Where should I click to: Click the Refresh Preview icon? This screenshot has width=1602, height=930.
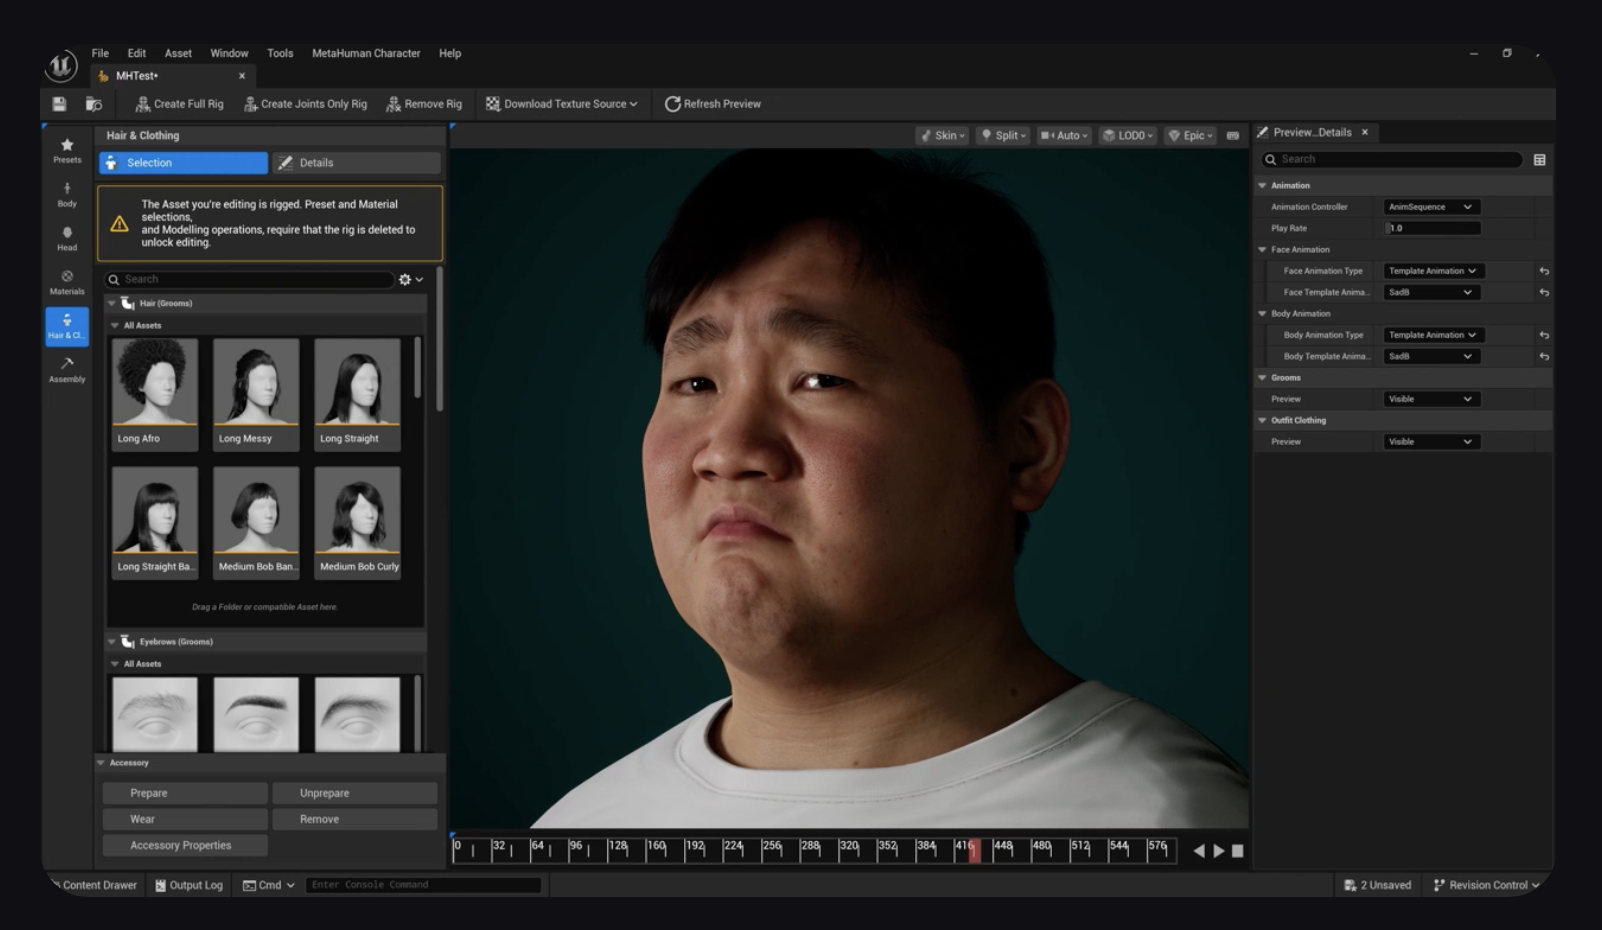coord(673,104)
